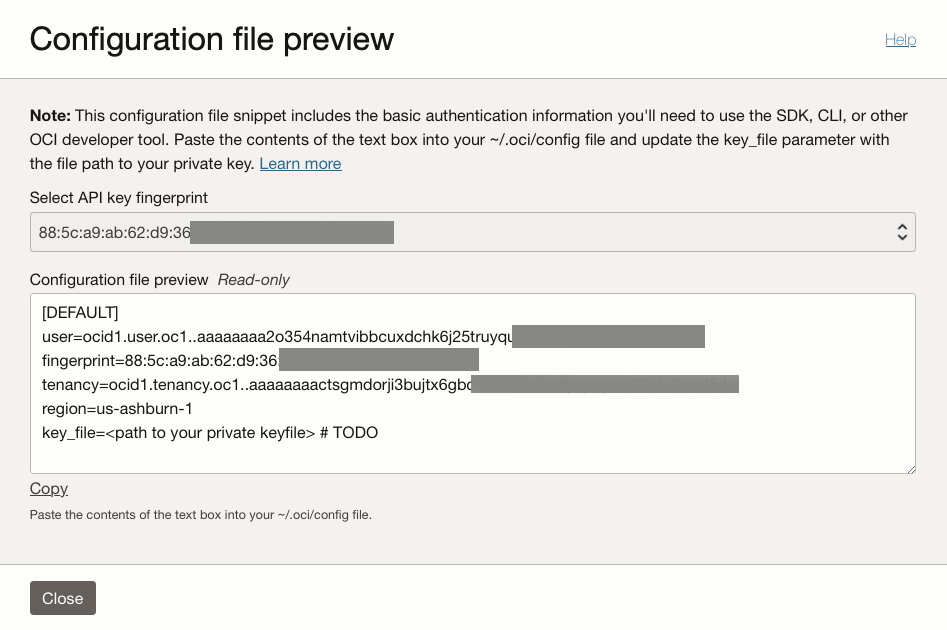Close the Configuration file preview dialog
Viewport: 947px width, 630px height.
click(x=62, y=598)
